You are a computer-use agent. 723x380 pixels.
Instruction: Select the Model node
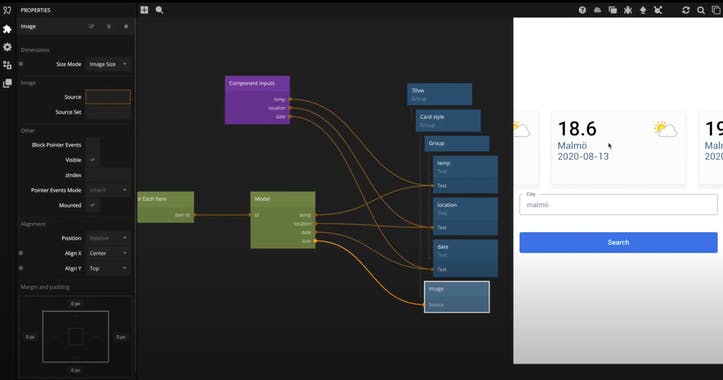click(x=283, y=220)
